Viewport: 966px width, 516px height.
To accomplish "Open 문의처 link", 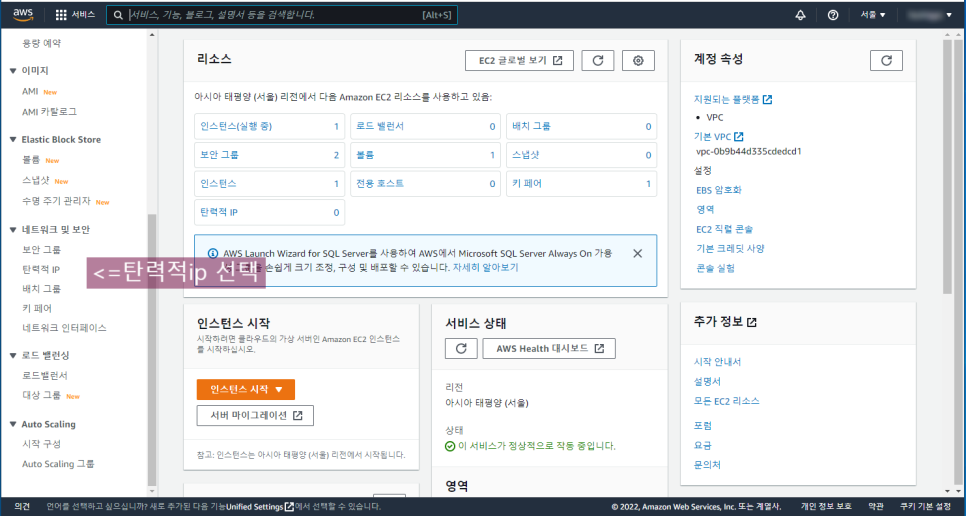I will [x=707, y=465].
